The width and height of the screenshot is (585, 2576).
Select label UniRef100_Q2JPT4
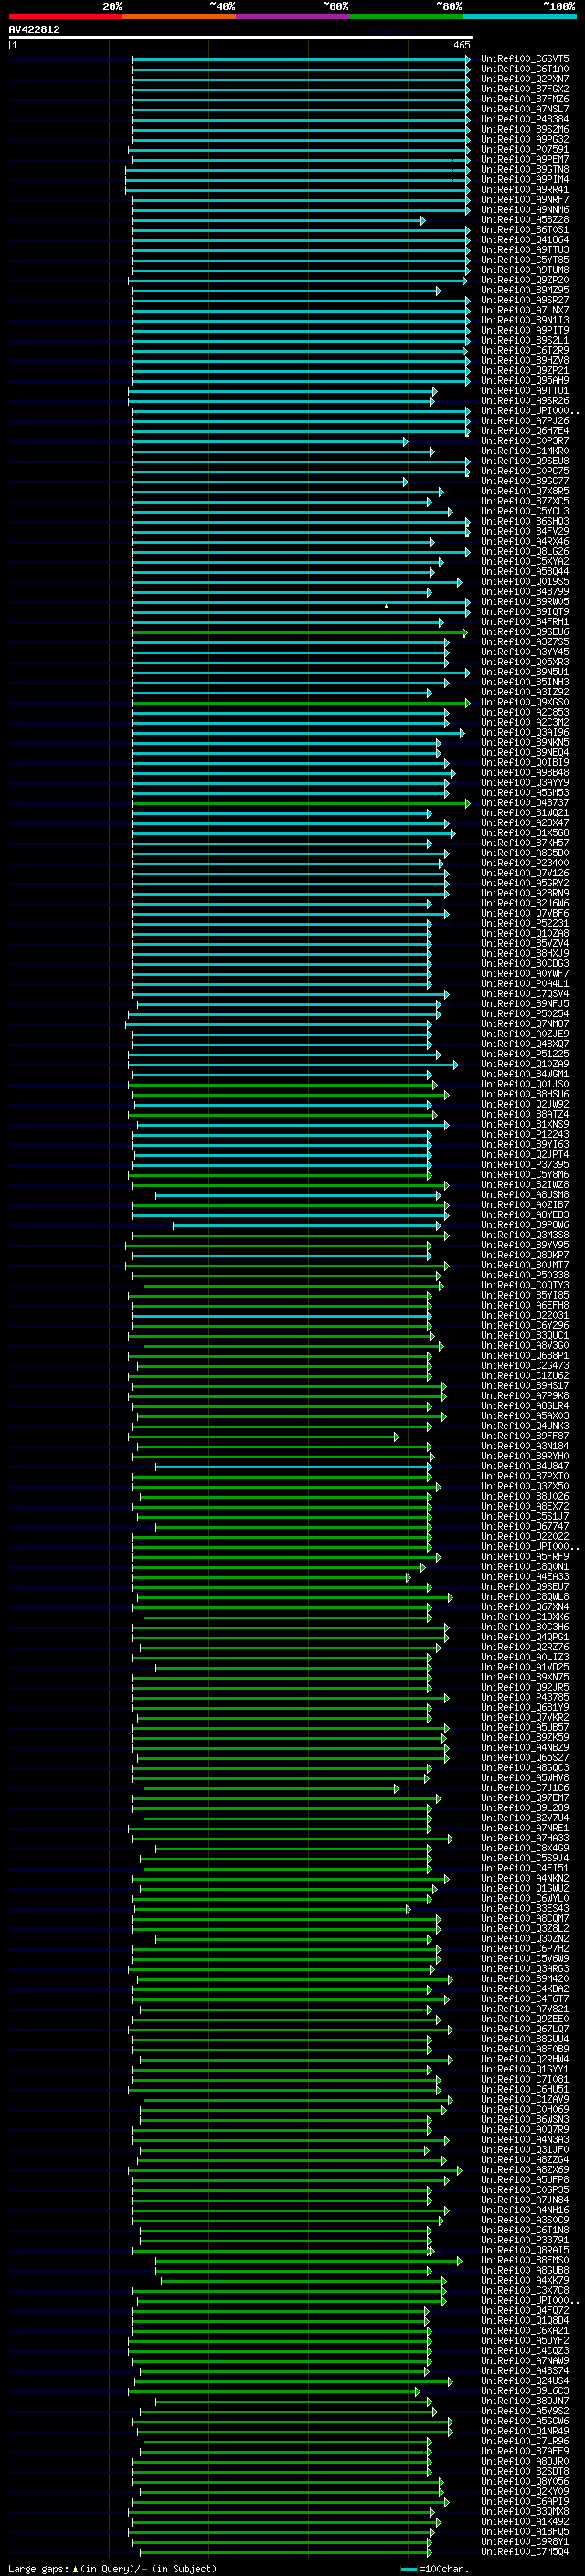525,1155
